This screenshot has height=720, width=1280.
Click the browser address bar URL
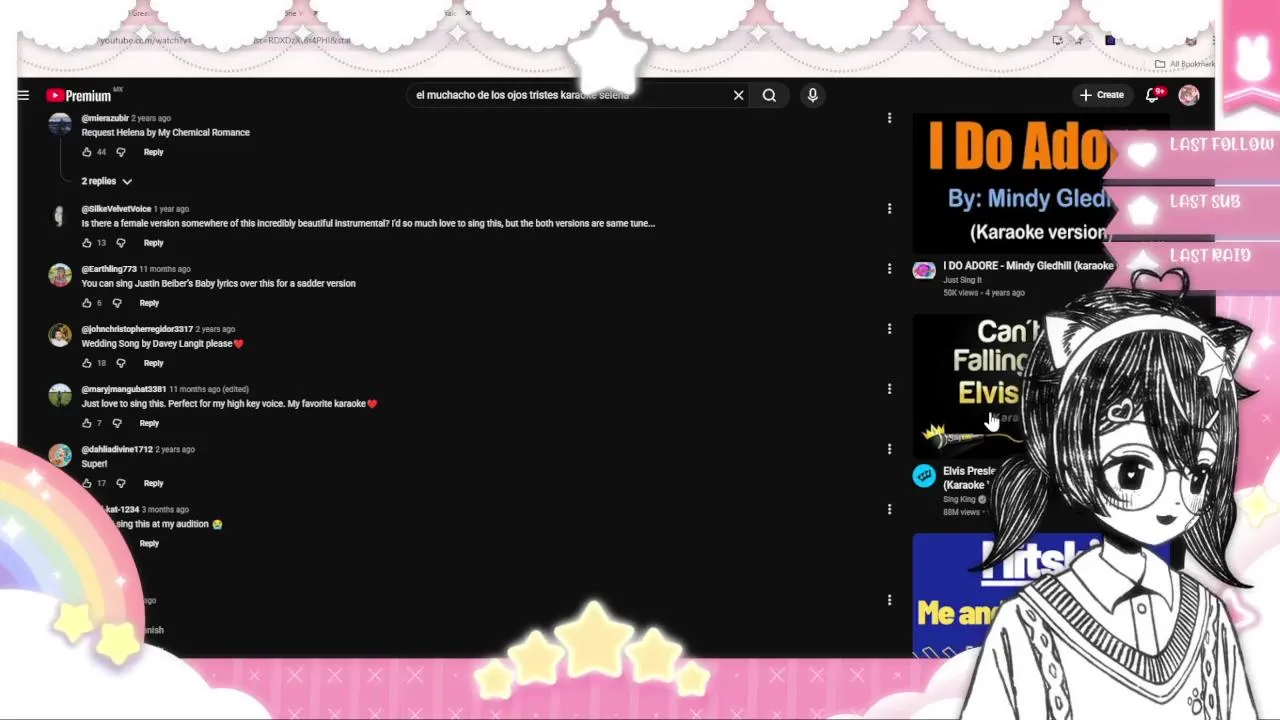point(225,40)
